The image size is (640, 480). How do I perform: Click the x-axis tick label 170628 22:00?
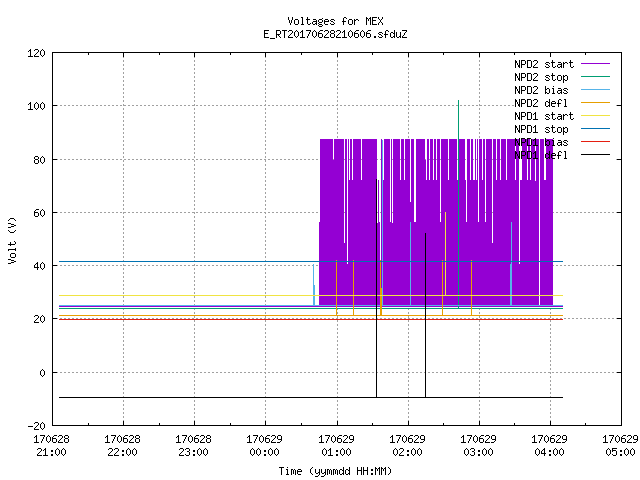pos(122,446)
